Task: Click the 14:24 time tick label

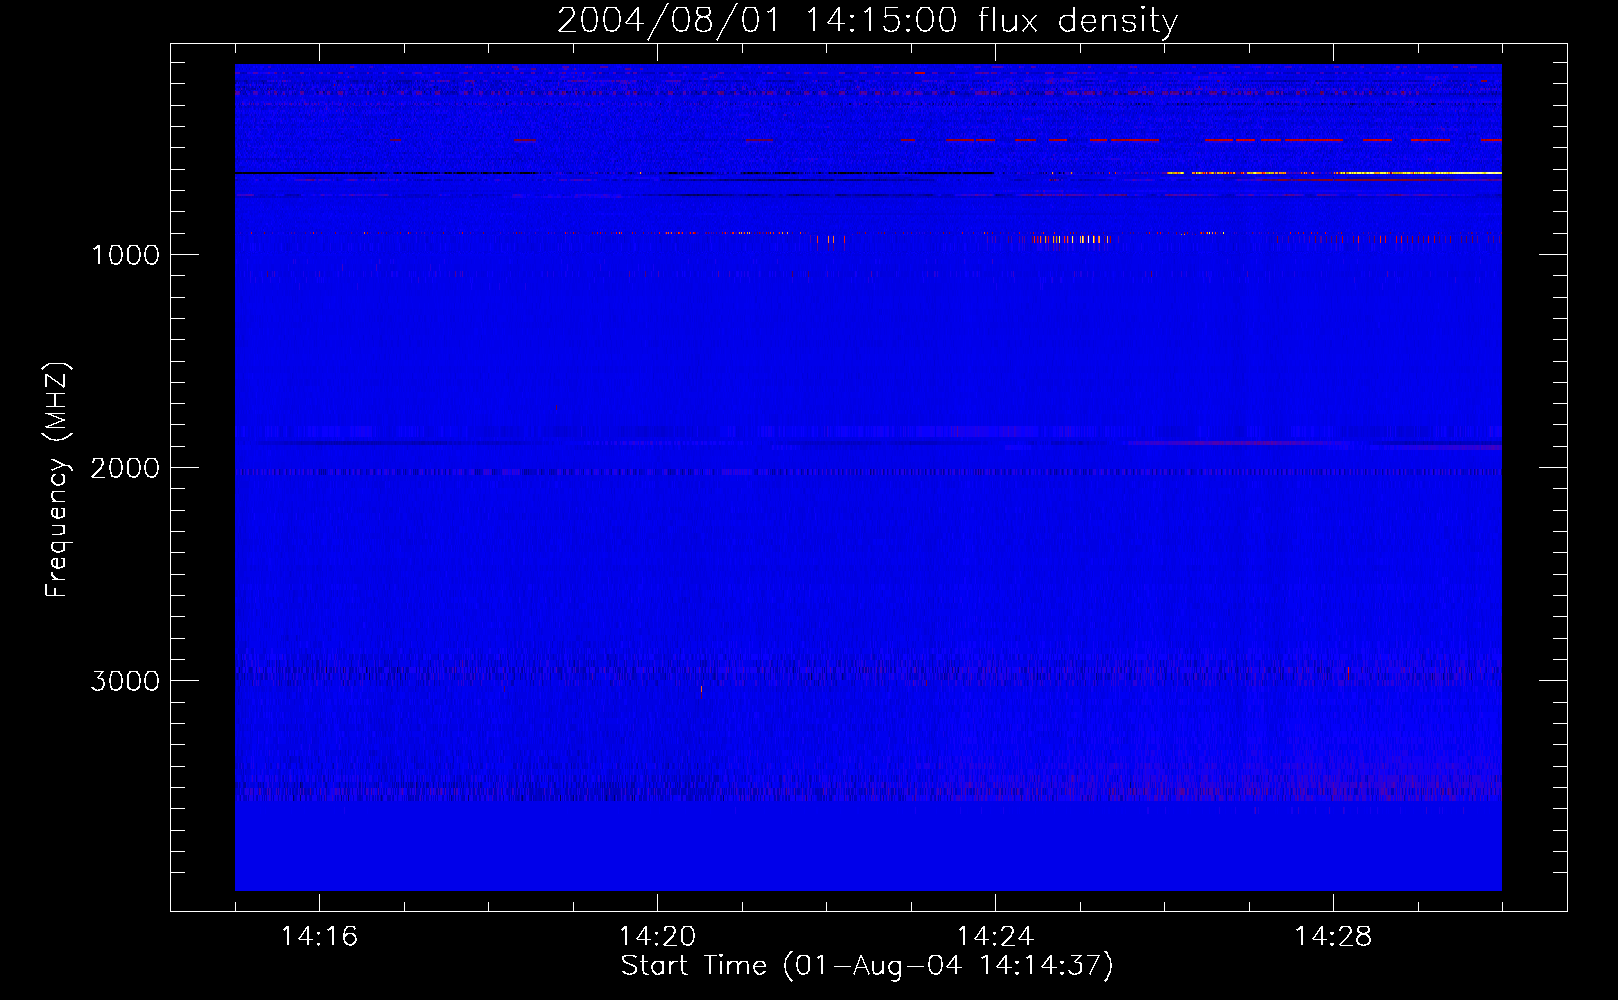Action: click(x=995, y=936)
